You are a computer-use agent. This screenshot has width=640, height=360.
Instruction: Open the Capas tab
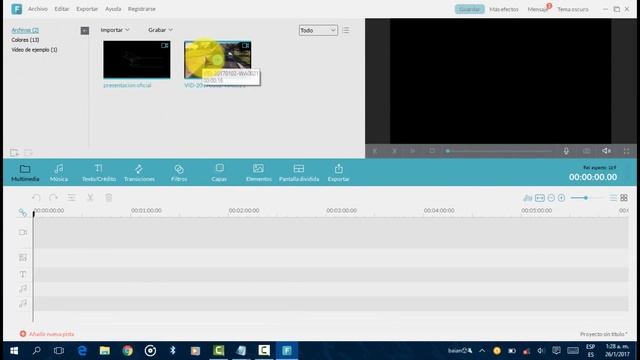pyautogui.click(x=219, y=173)
